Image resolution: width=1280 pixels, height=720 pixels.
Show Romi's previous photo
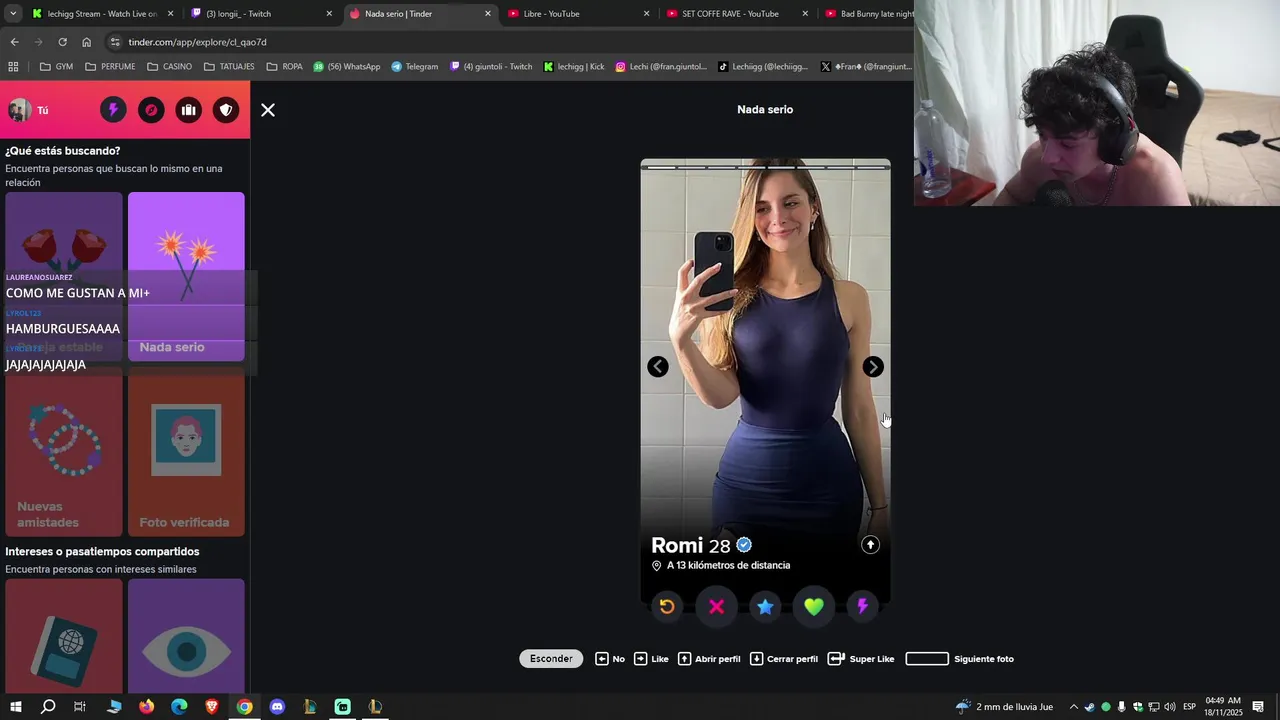658,367
